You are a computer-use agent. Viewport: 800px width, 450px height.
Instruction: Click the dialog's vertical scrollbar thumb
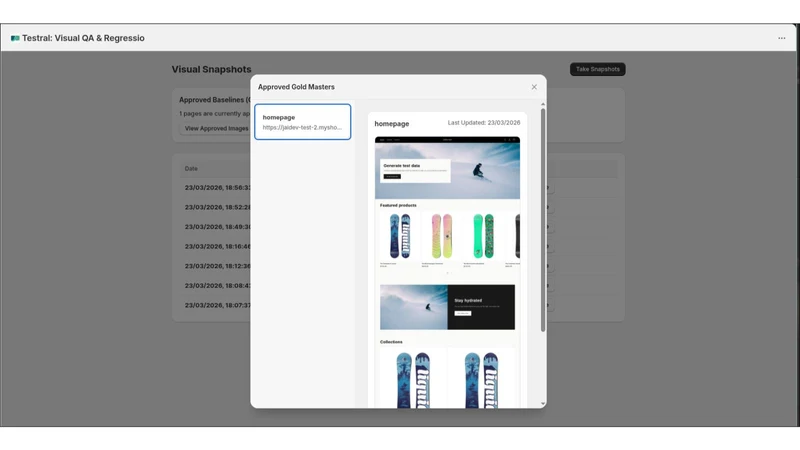coord(543,220)
